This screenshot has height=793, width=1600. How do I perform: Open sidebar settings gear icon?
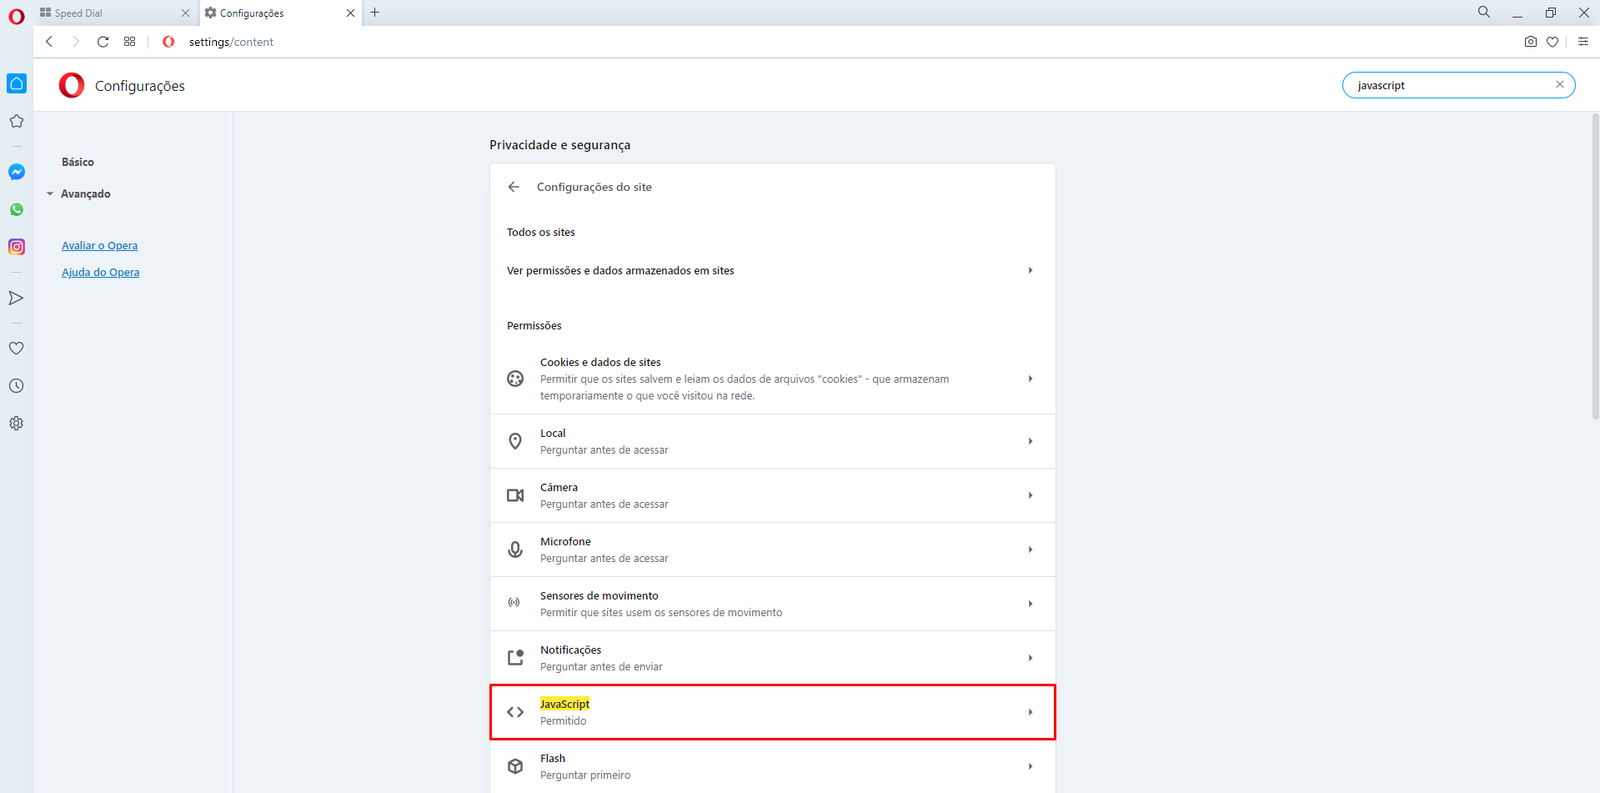pos(17,423)
